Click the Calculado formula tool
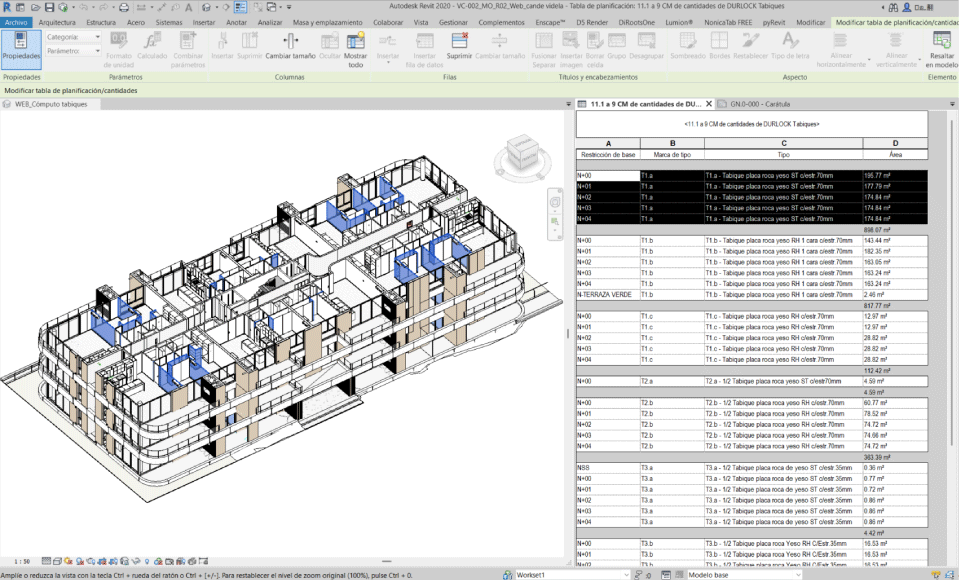 (x=152, y=46)
